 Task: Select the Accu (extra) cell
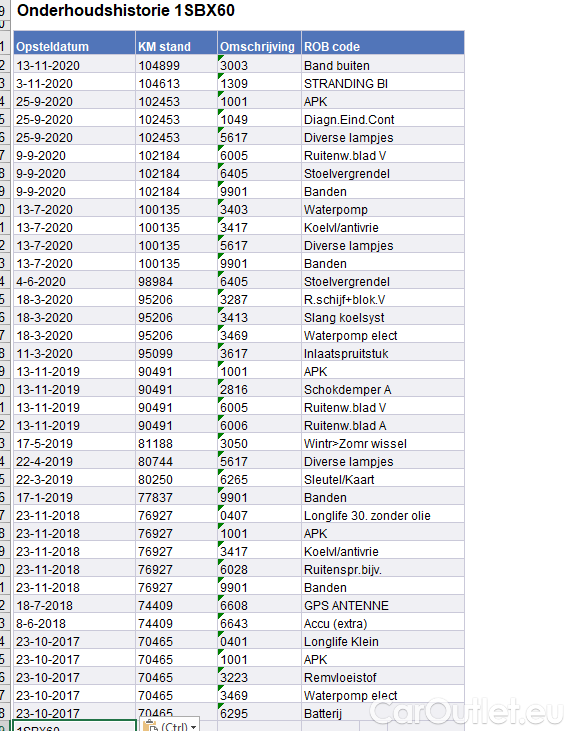[x=383, y=623]
